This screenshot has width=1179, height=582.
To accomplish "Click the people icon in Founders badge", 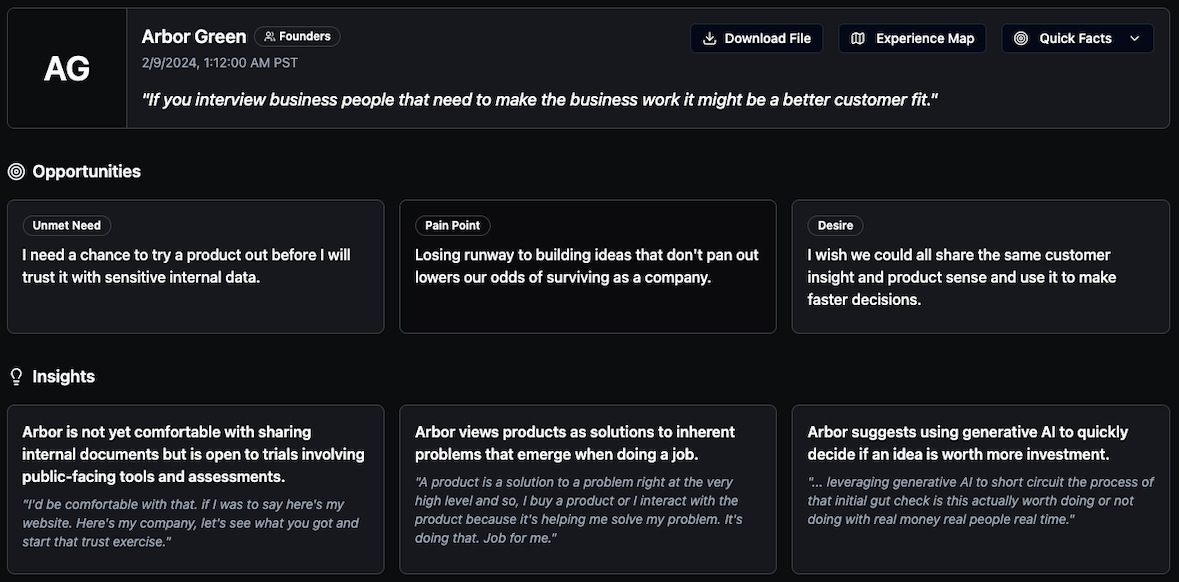I will click(x=270, y=36).
